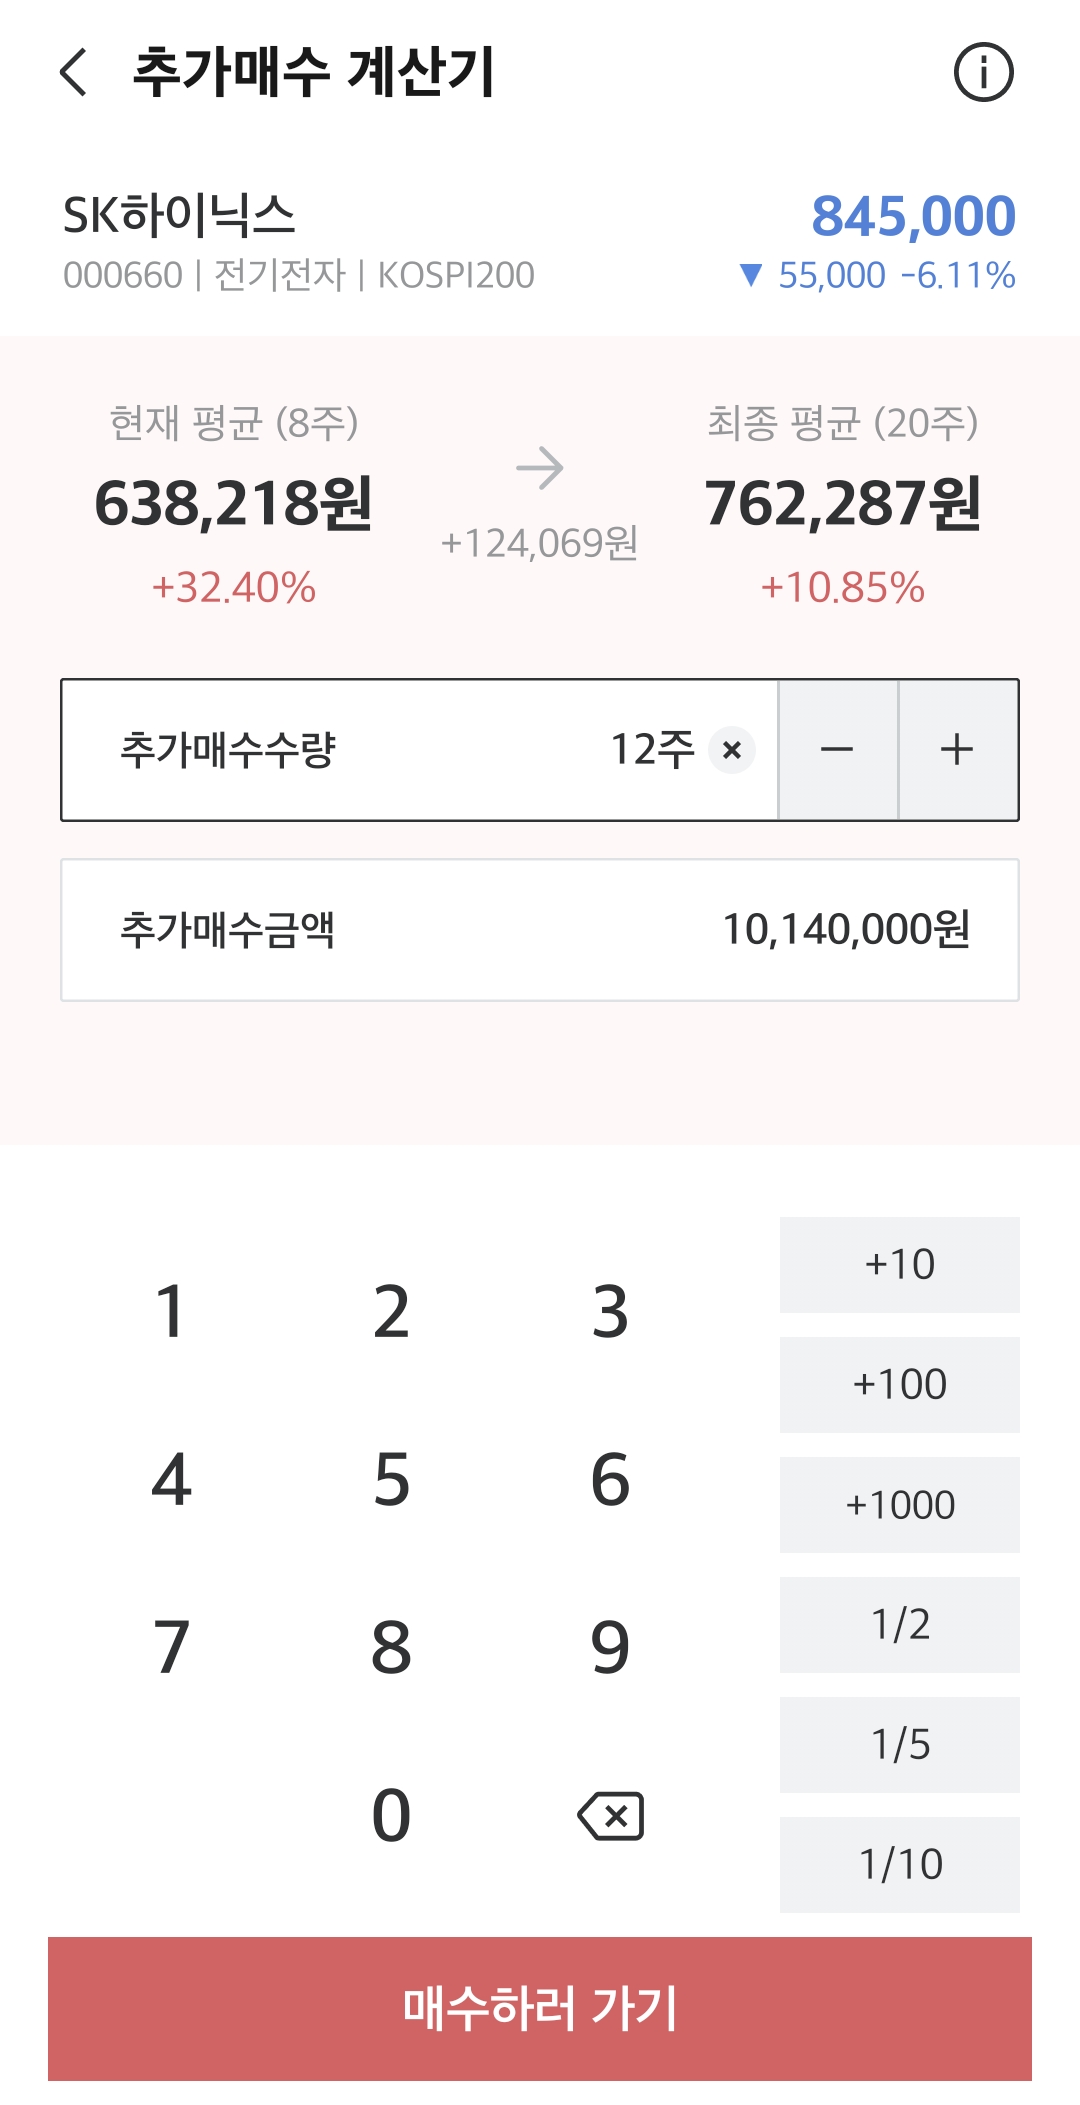Decrease quantity with the minus stepper
Screen dimensions: 1080x2105
[838, 750]
